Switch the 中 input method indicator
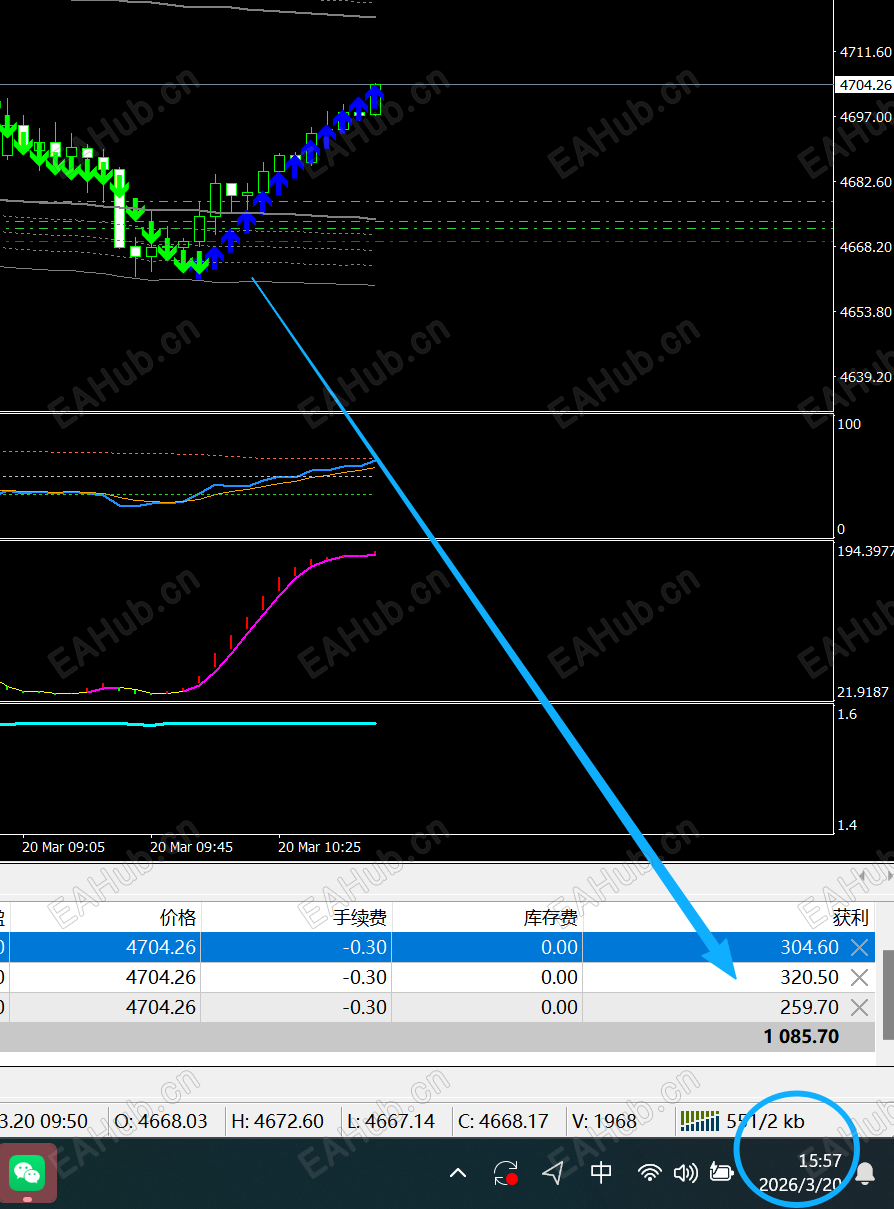894x1209 pixels. click(601, 1173)
